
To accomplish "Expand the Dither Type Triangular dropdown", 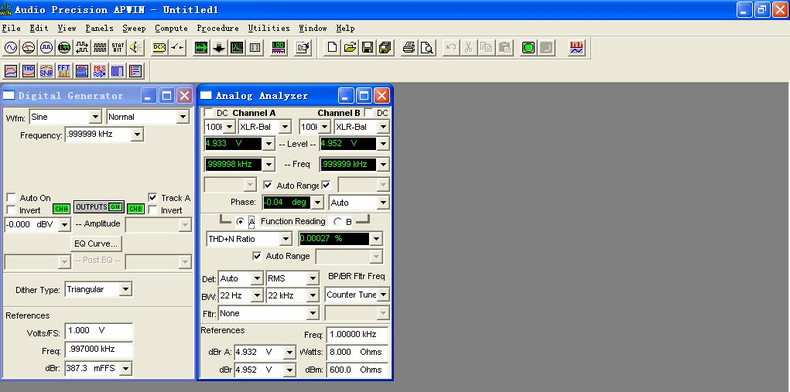I will pyautogui.click(x=126, y=289).
